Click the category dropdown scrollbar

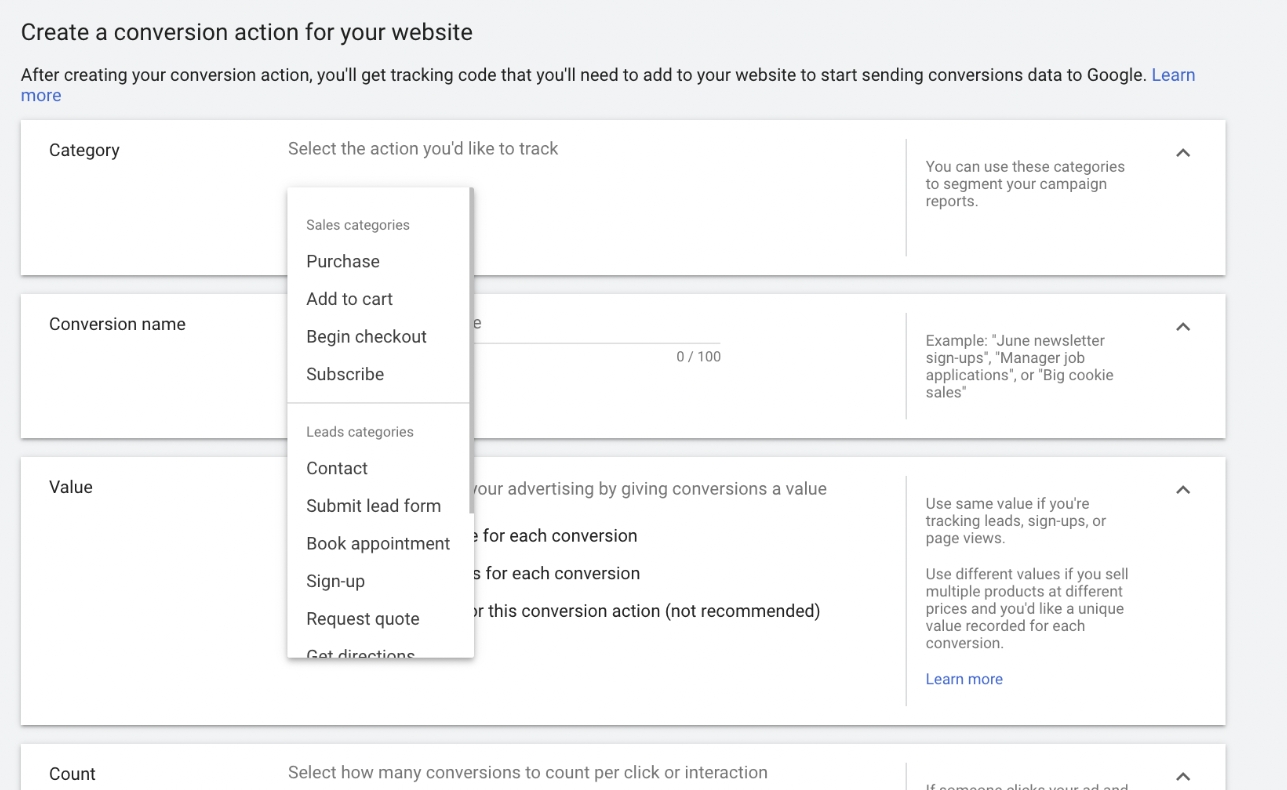(x=471, y=350)
